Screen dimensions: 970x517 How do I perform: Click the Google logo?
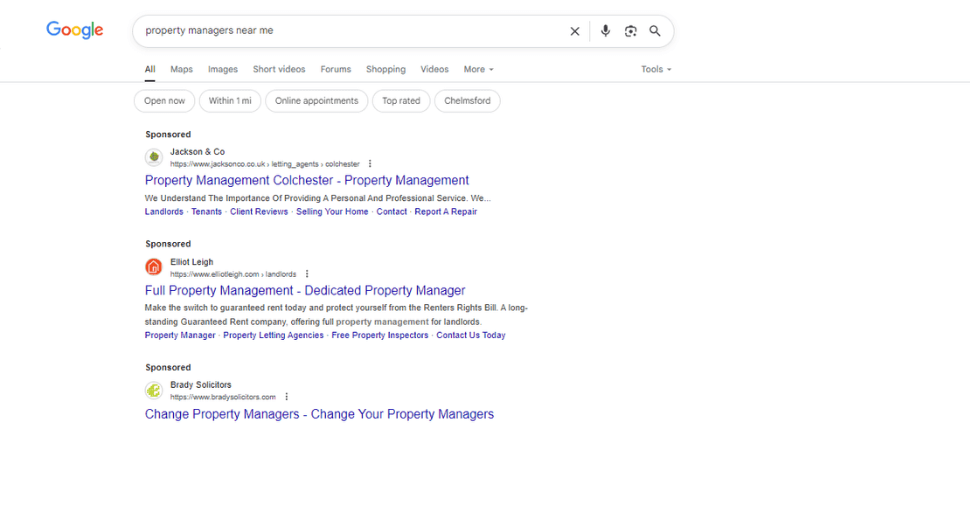tap(75, 30)
